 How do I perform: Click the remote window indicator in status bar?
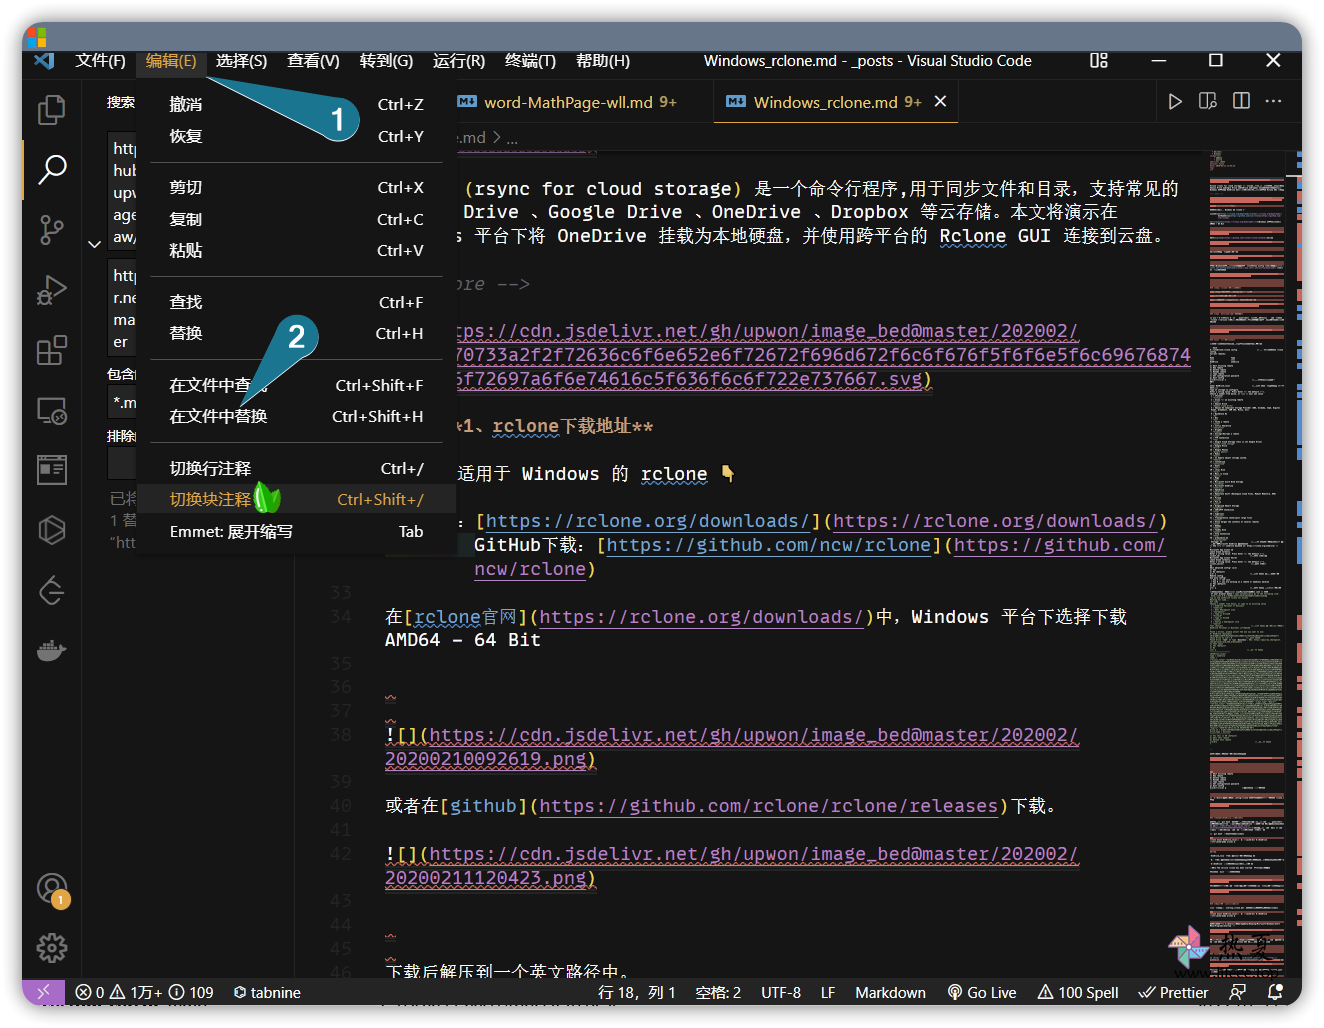pos(43,992)
